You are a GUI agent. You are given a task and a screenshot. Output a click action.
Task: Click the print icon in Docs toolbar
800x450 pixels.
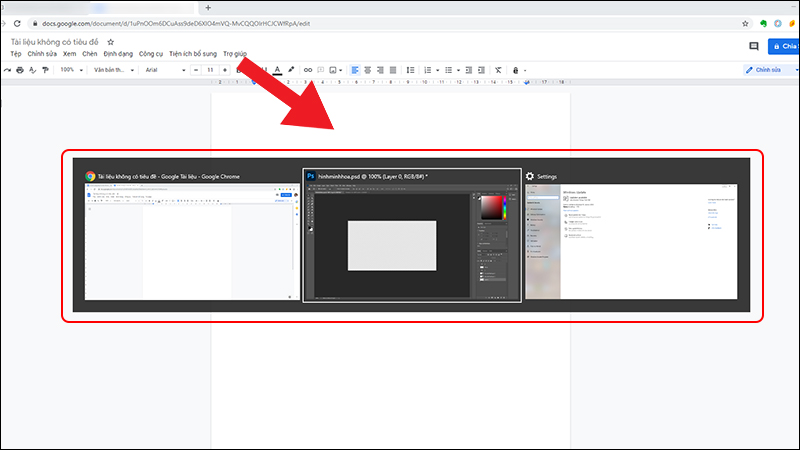point(19,70)
